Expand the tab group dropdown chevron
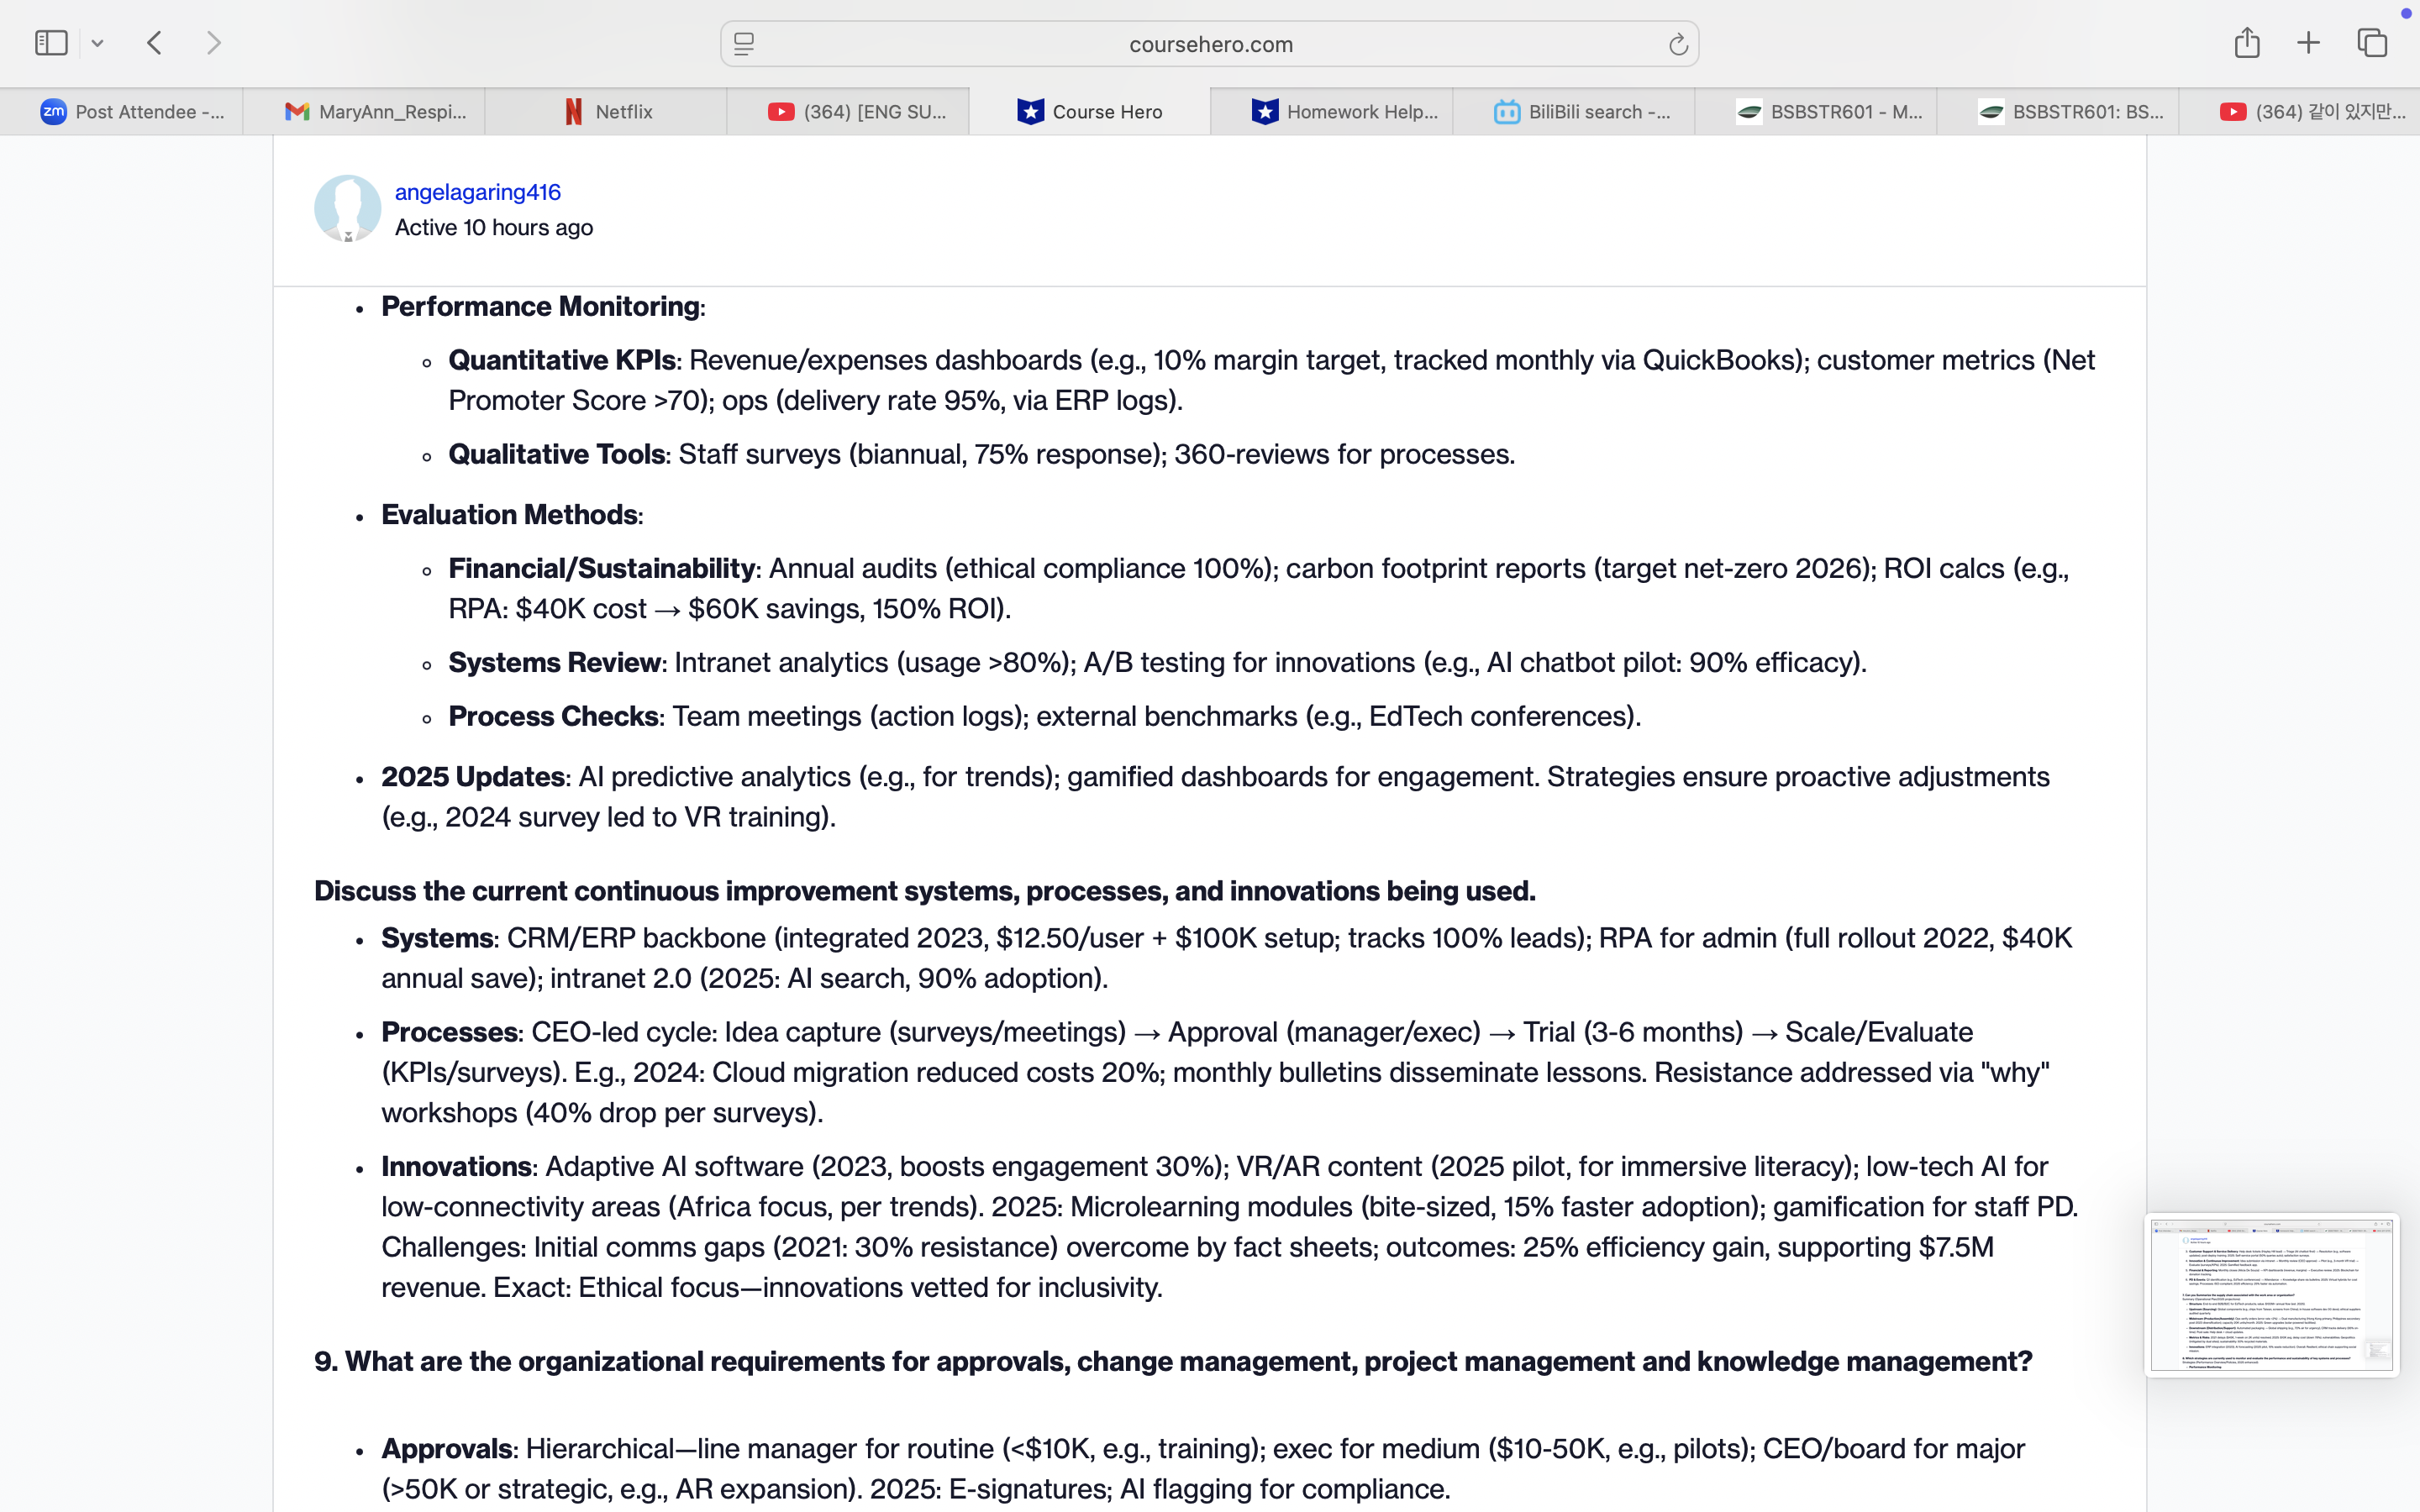Image resolution: width=2420 pixels, height=1512 pixels. [97, 43]
